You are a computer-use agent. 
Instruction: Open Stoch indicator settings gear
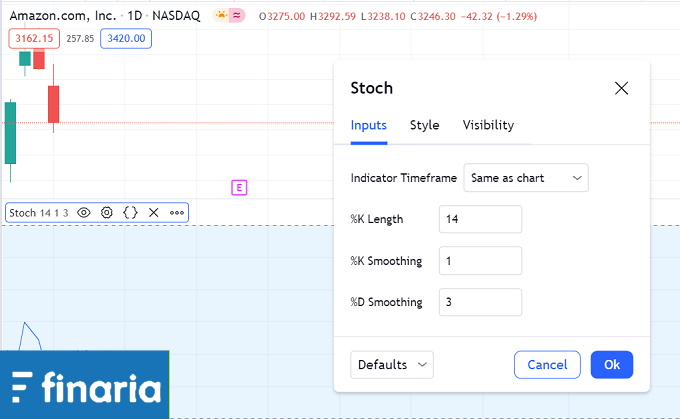107,213
